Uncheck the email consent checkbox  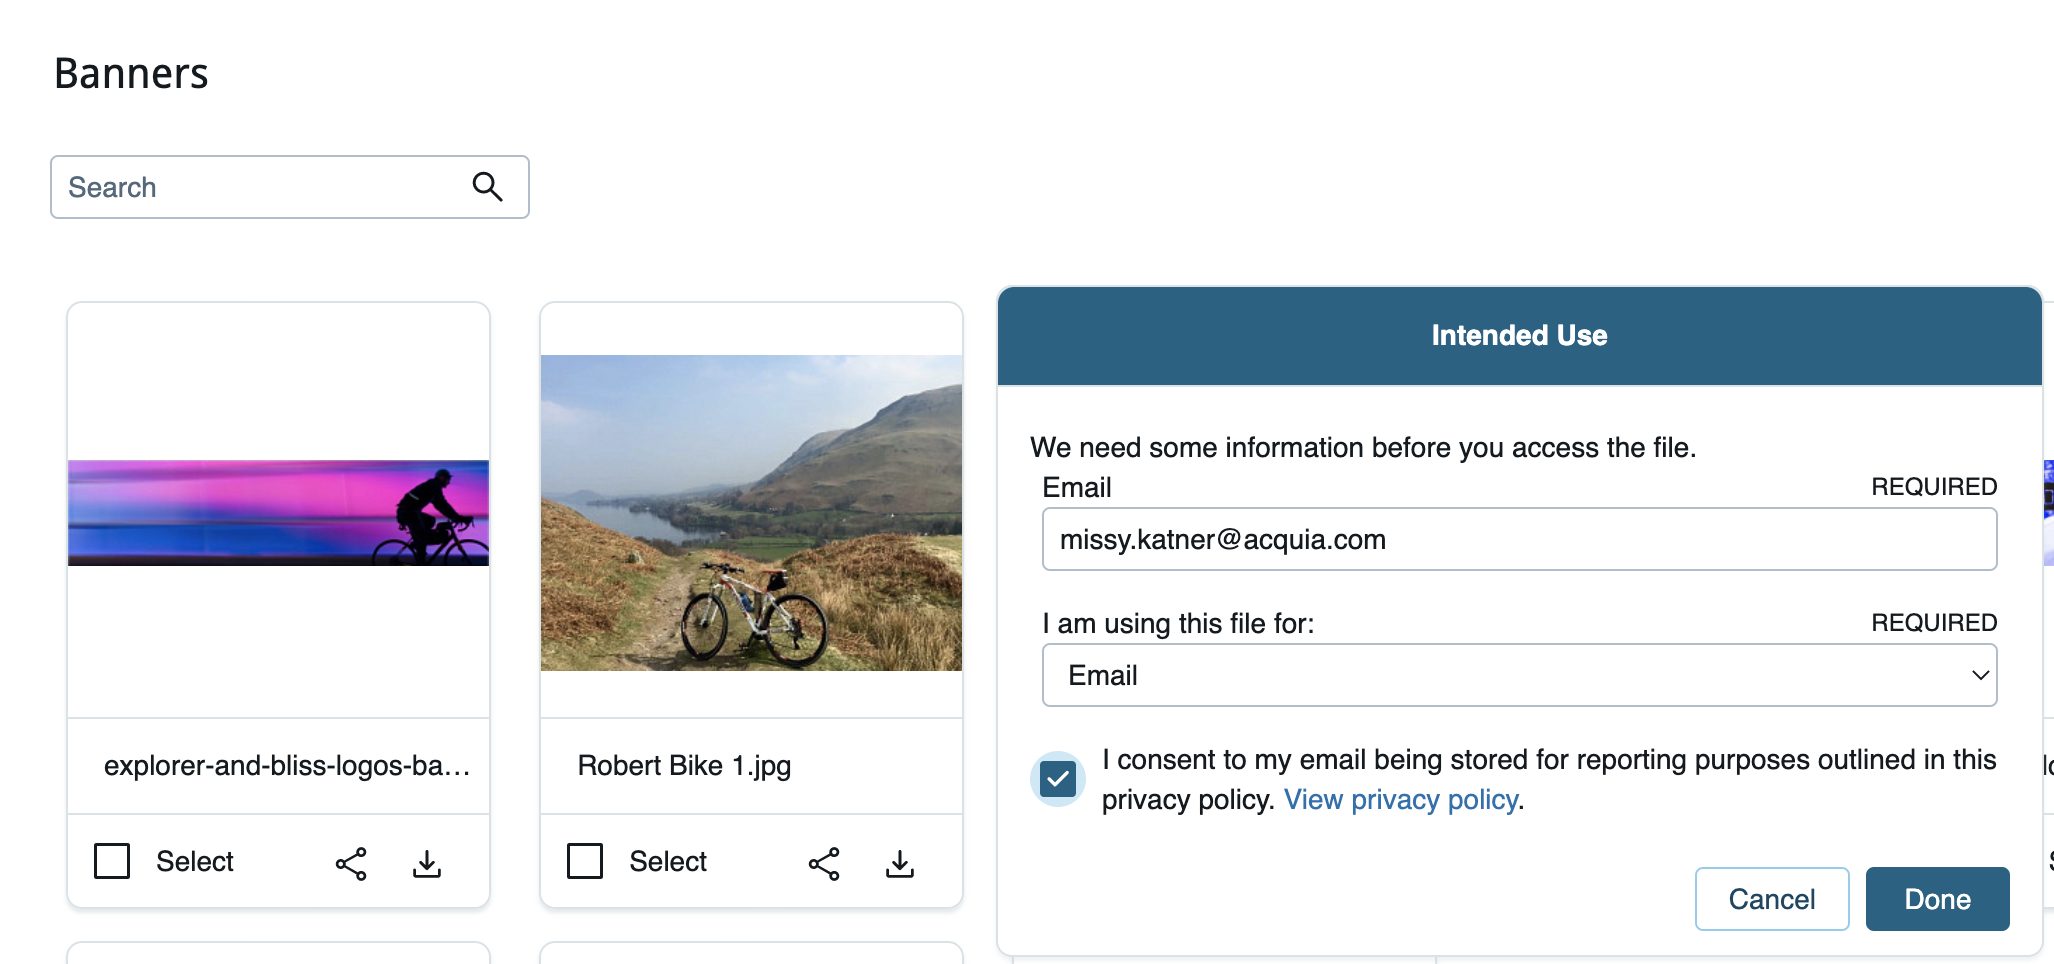1058,779
